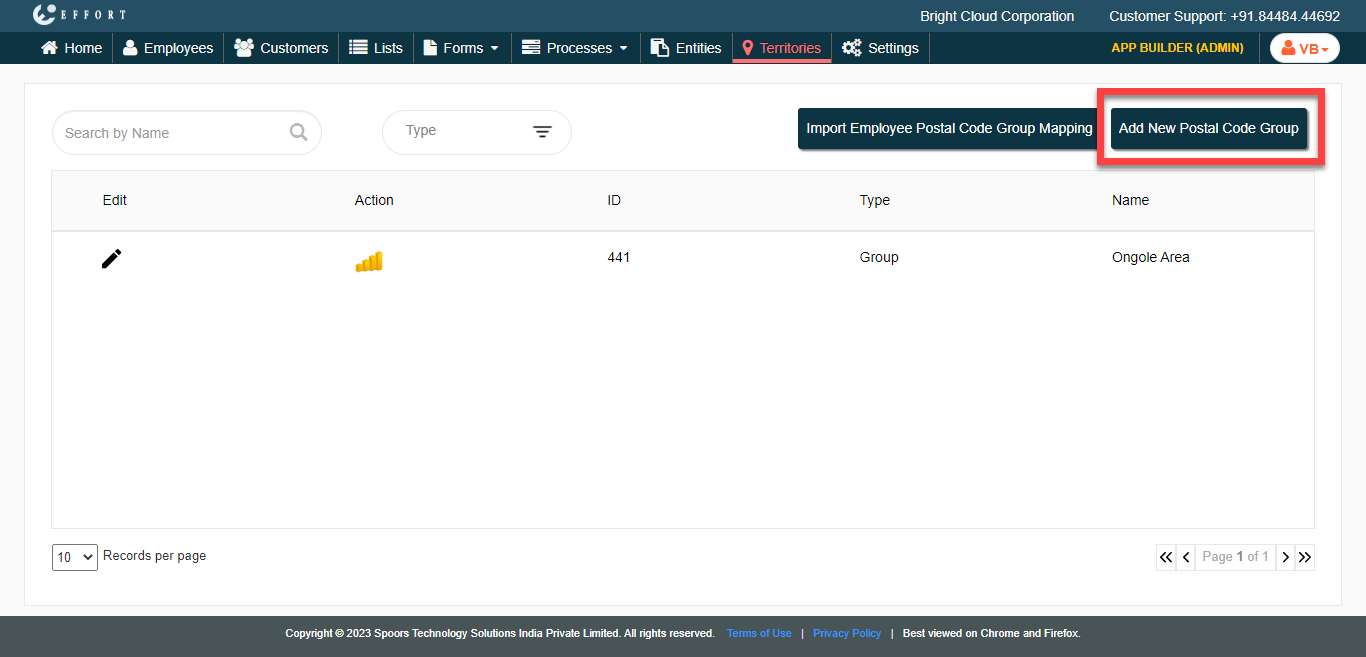Open the Records per page dropdown
Screen dimensions: 1366x657
tap(75, 557)
